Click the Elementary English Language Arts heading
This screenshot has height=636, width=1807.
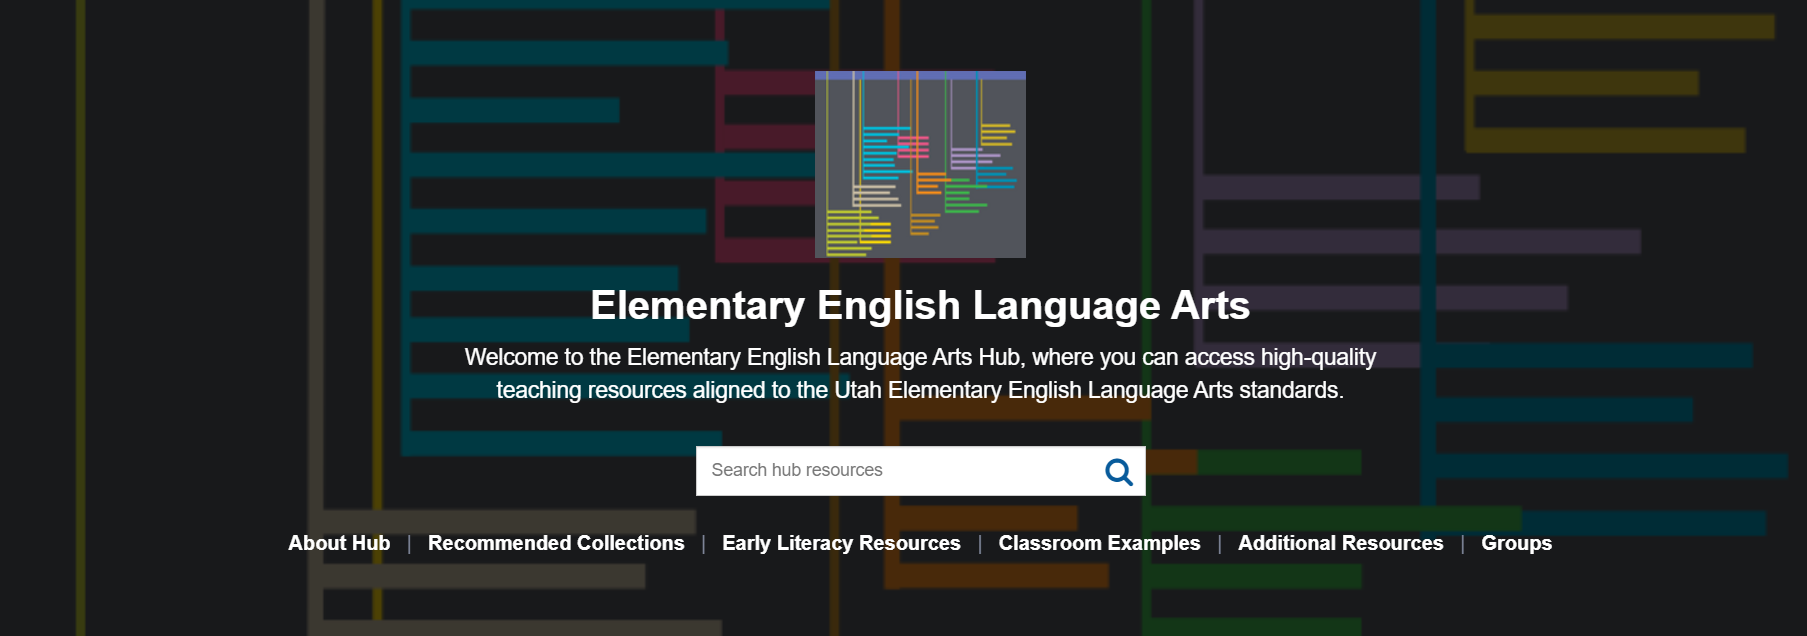(x=920, y=305)
